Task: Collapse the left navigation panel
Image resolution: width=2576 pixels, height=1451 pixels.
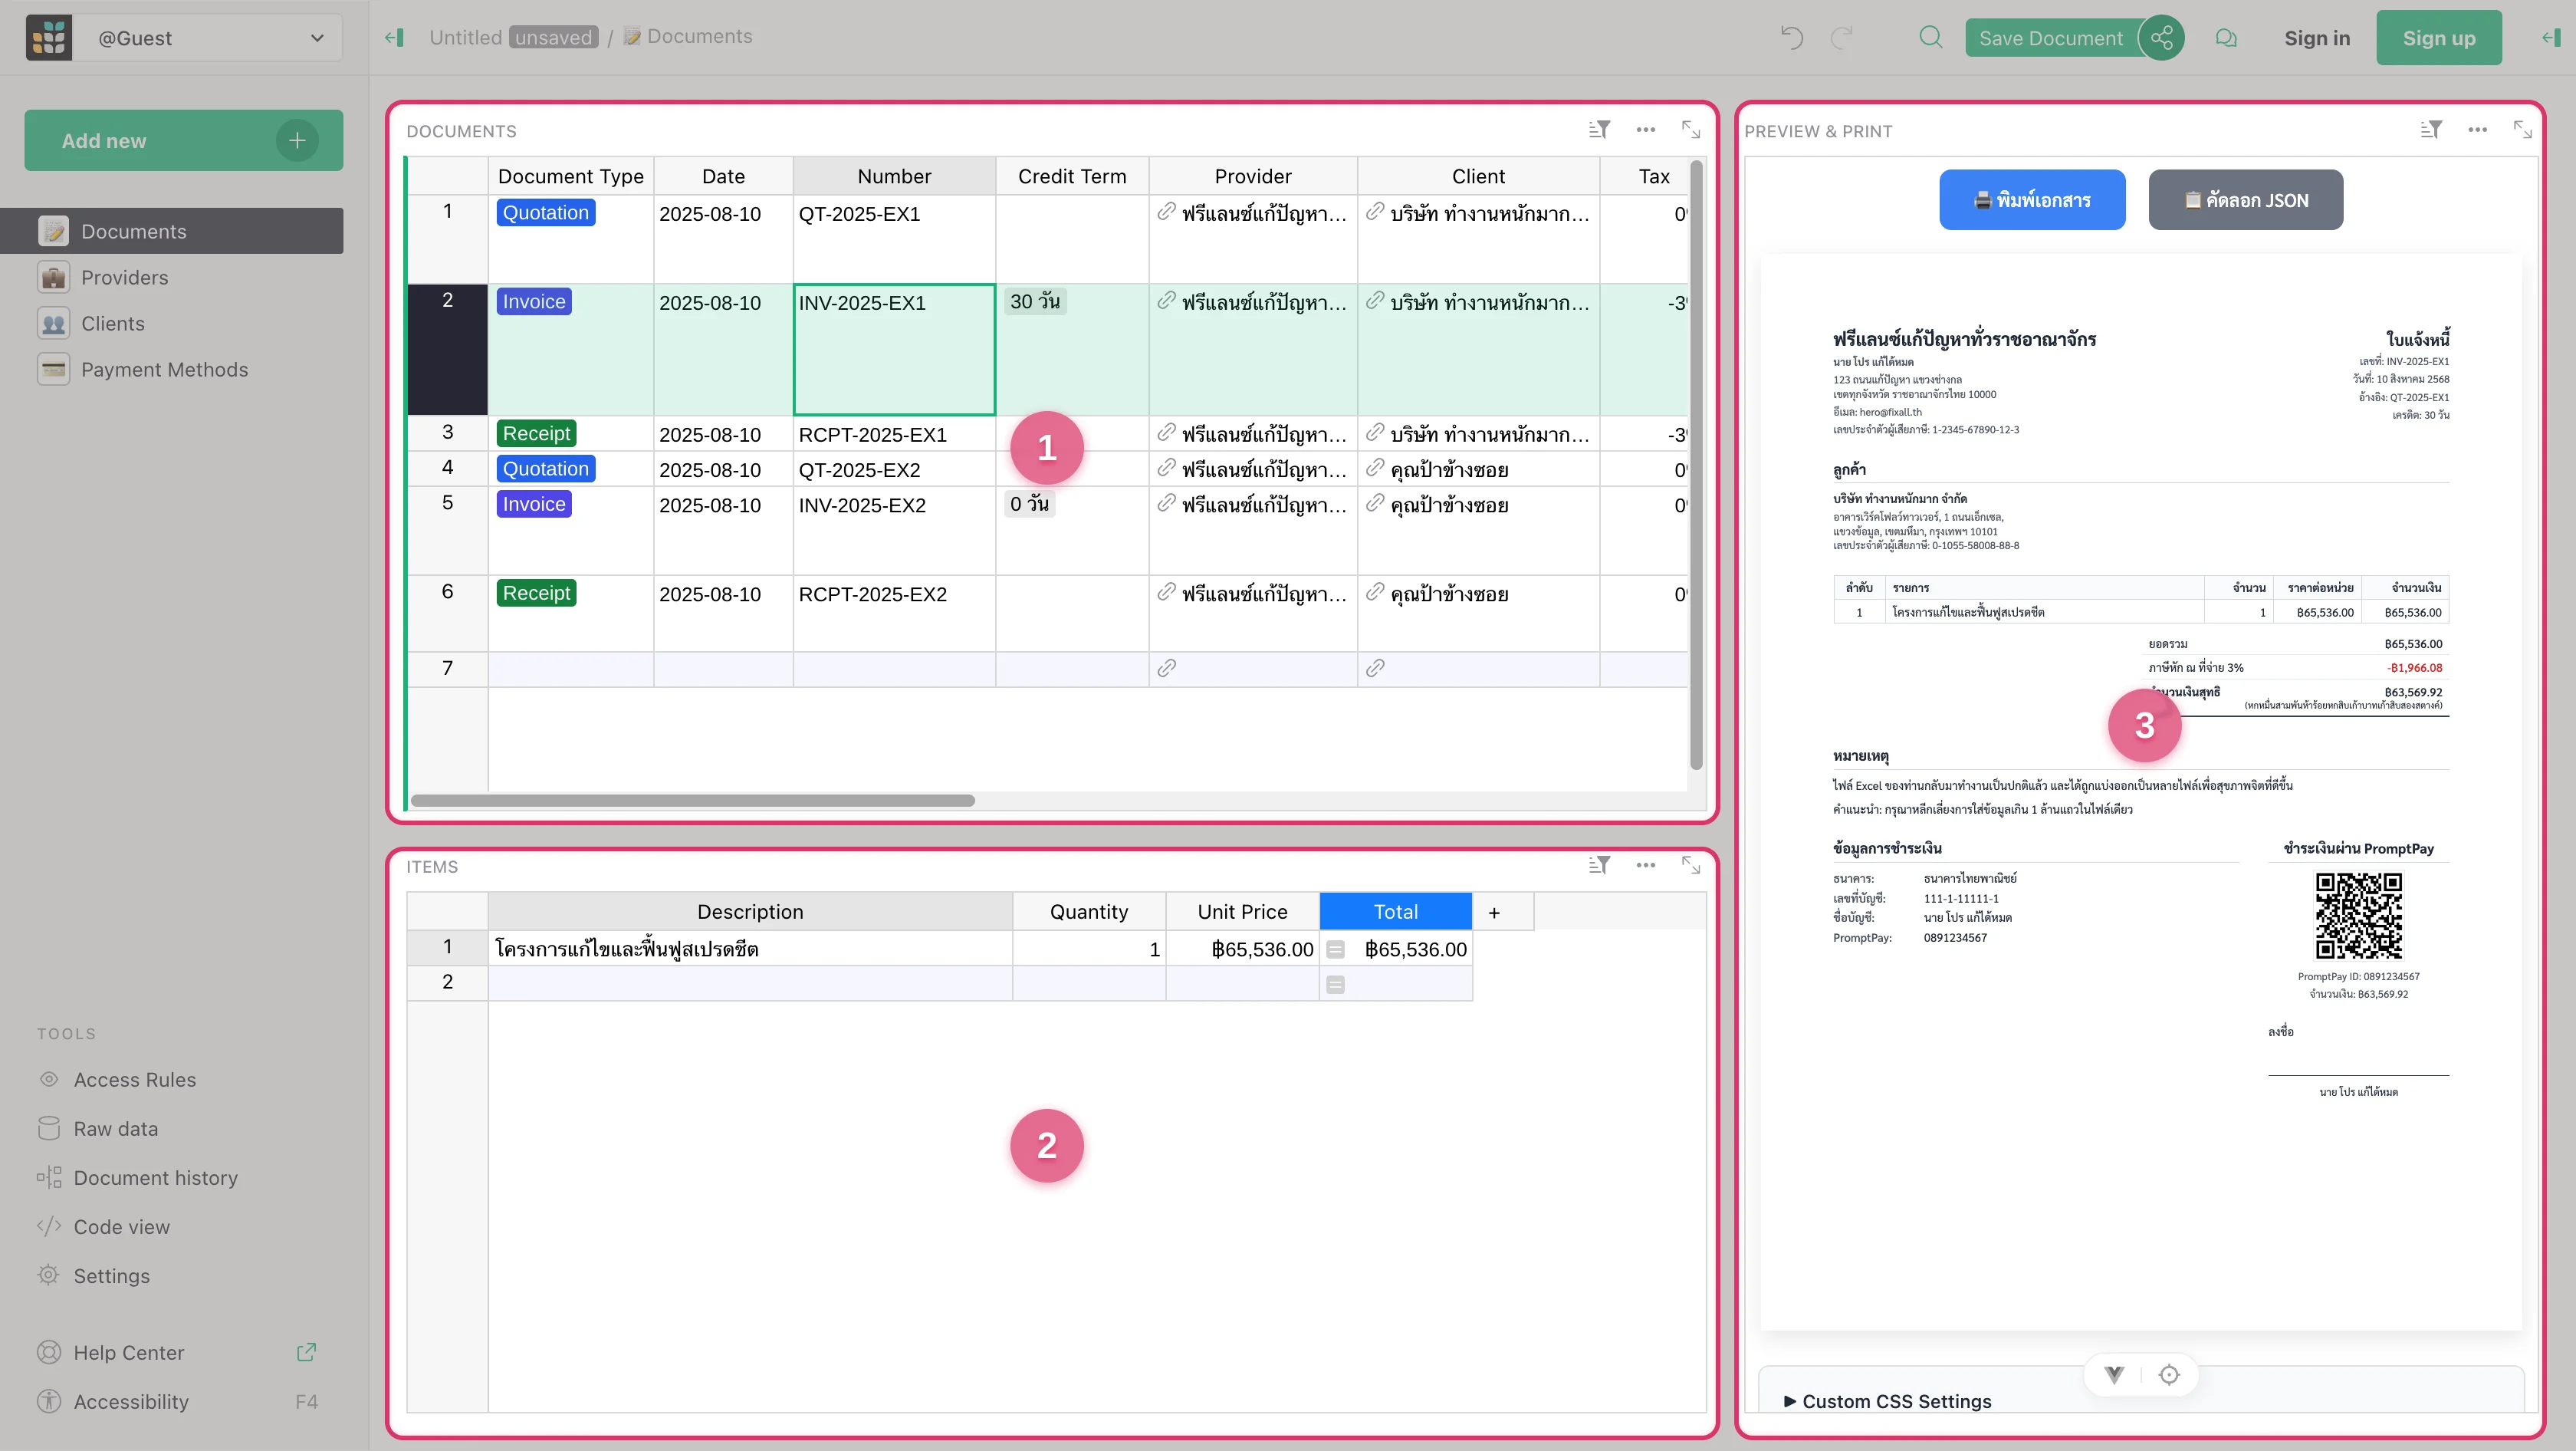Action: coord(394,38)
